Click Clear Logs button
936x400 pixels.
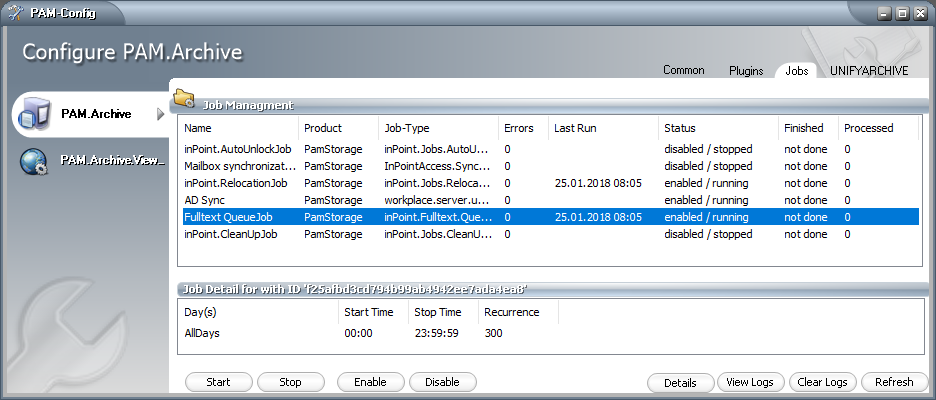(x=823, y=382)
